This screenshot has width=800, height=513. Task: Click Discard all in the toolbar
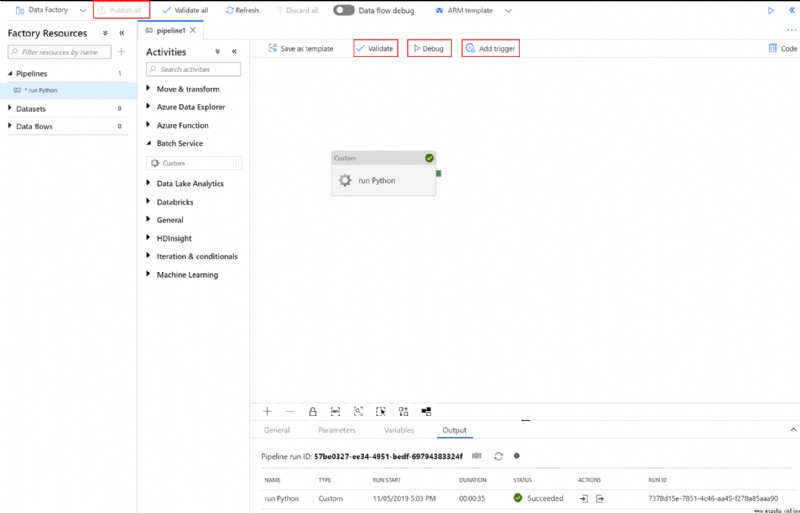pos(297,10)
